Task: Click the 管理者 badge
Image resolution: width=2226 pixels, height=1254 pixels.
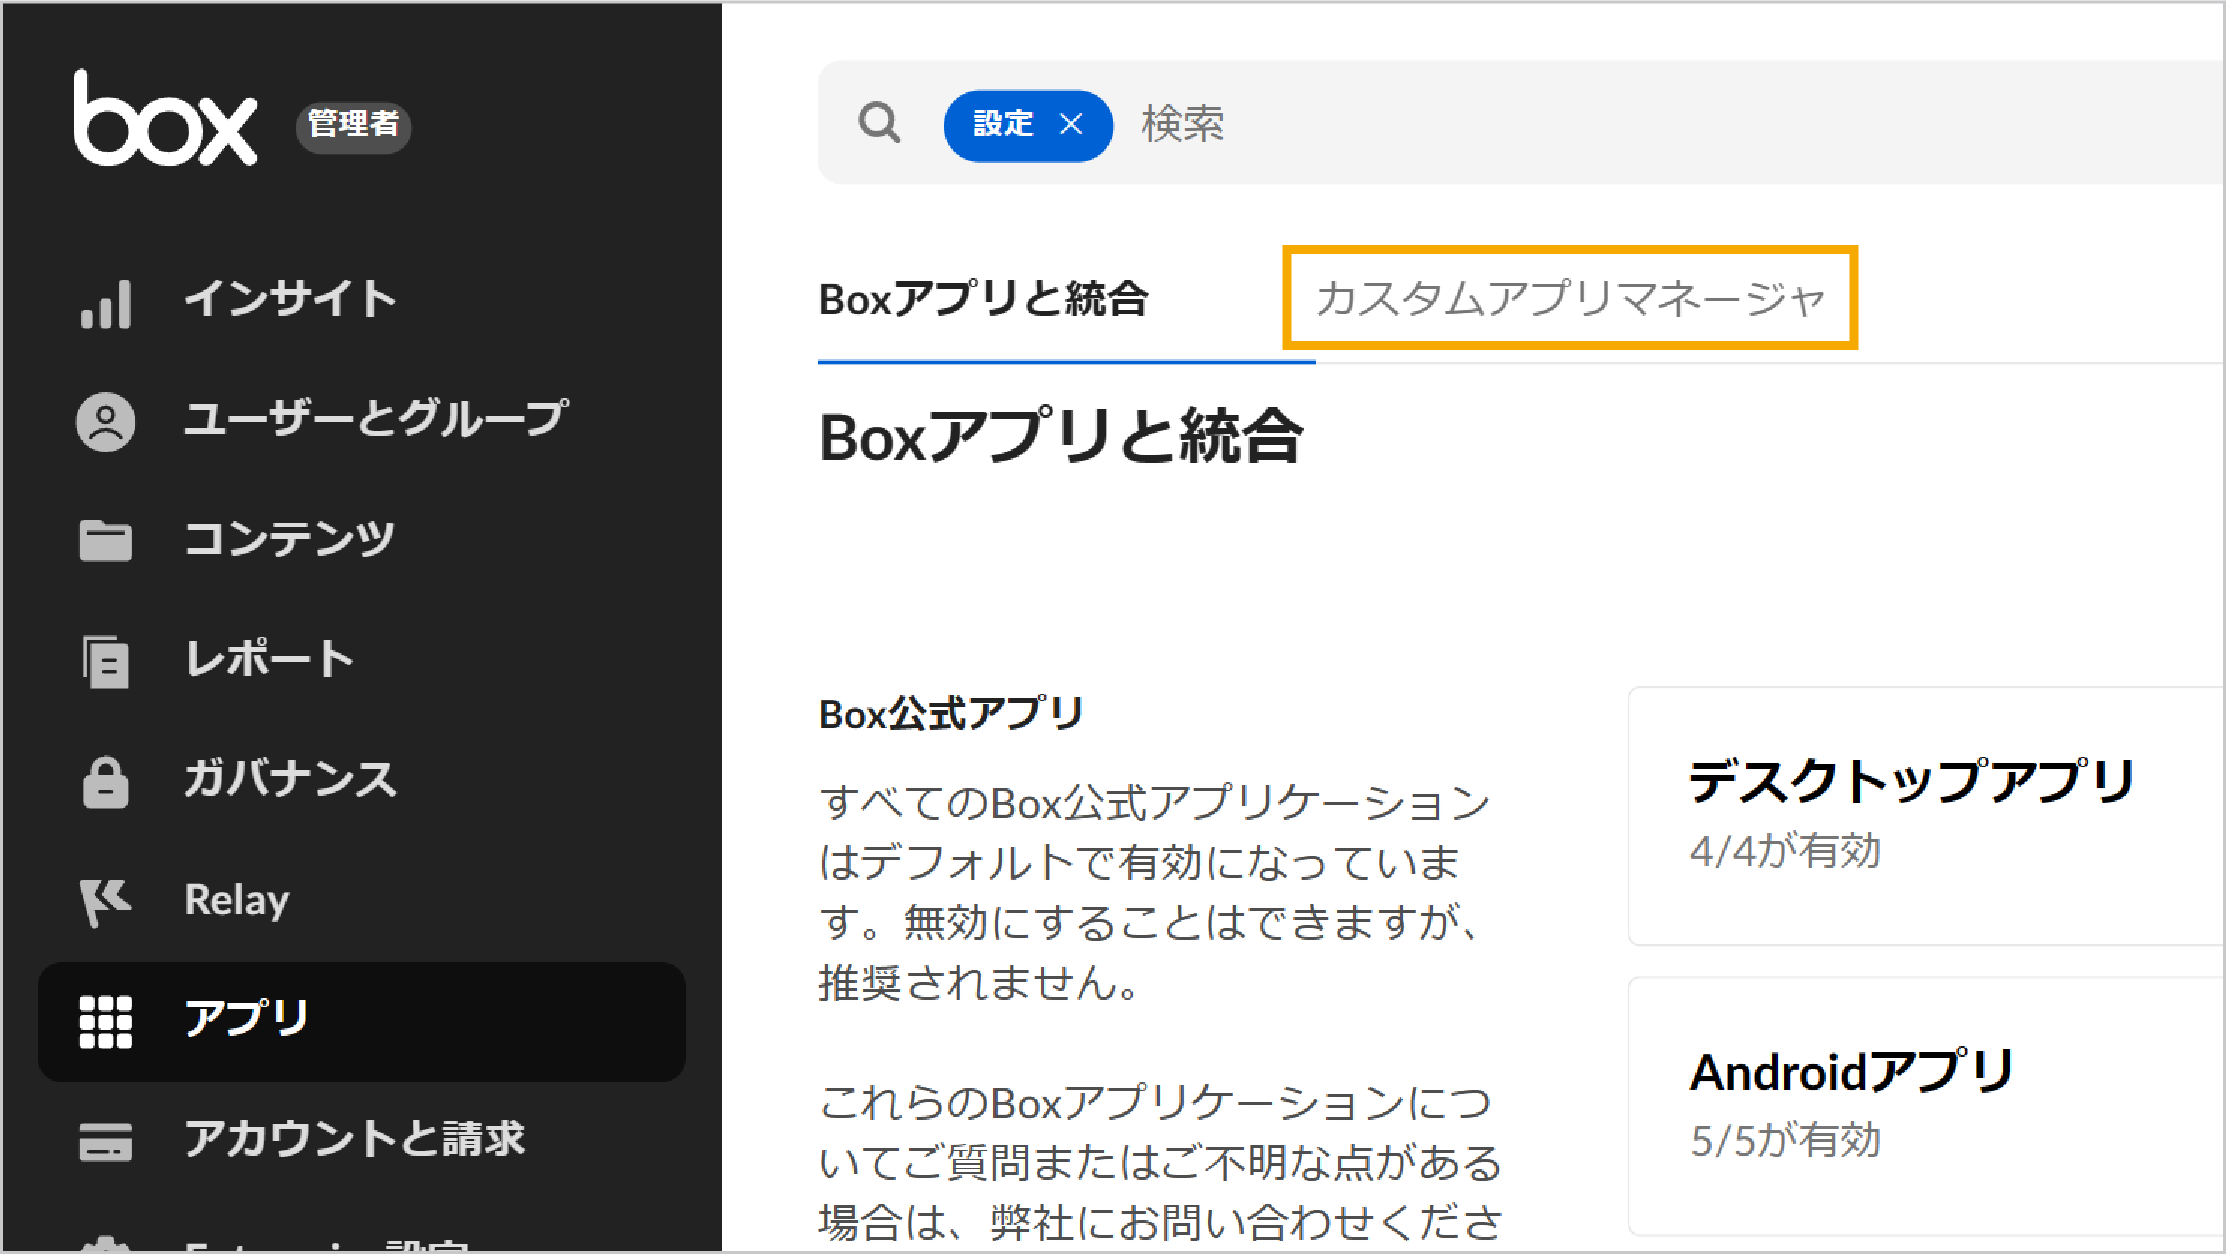Action: coord(353,125)
